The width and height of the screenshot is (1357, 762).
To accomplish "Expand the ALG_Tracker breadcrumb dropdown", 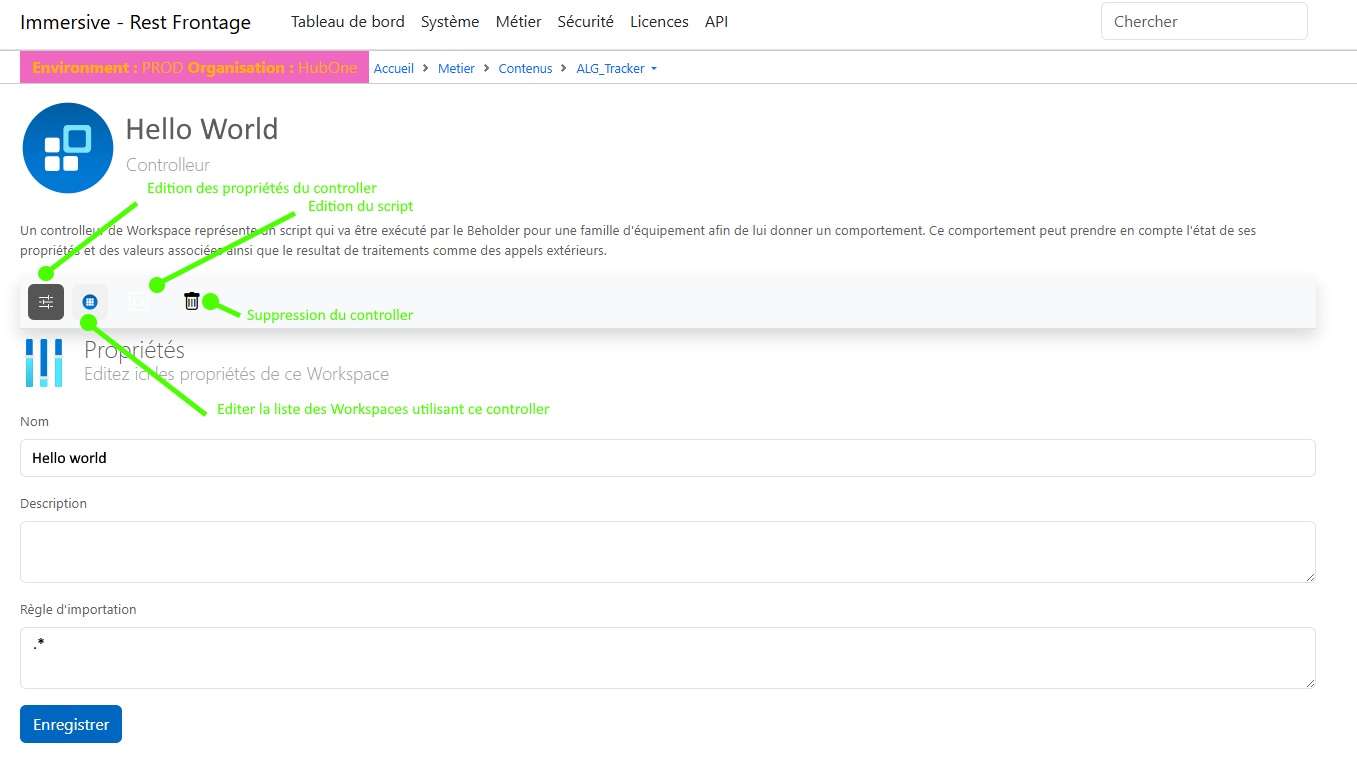I will point(616,68).
